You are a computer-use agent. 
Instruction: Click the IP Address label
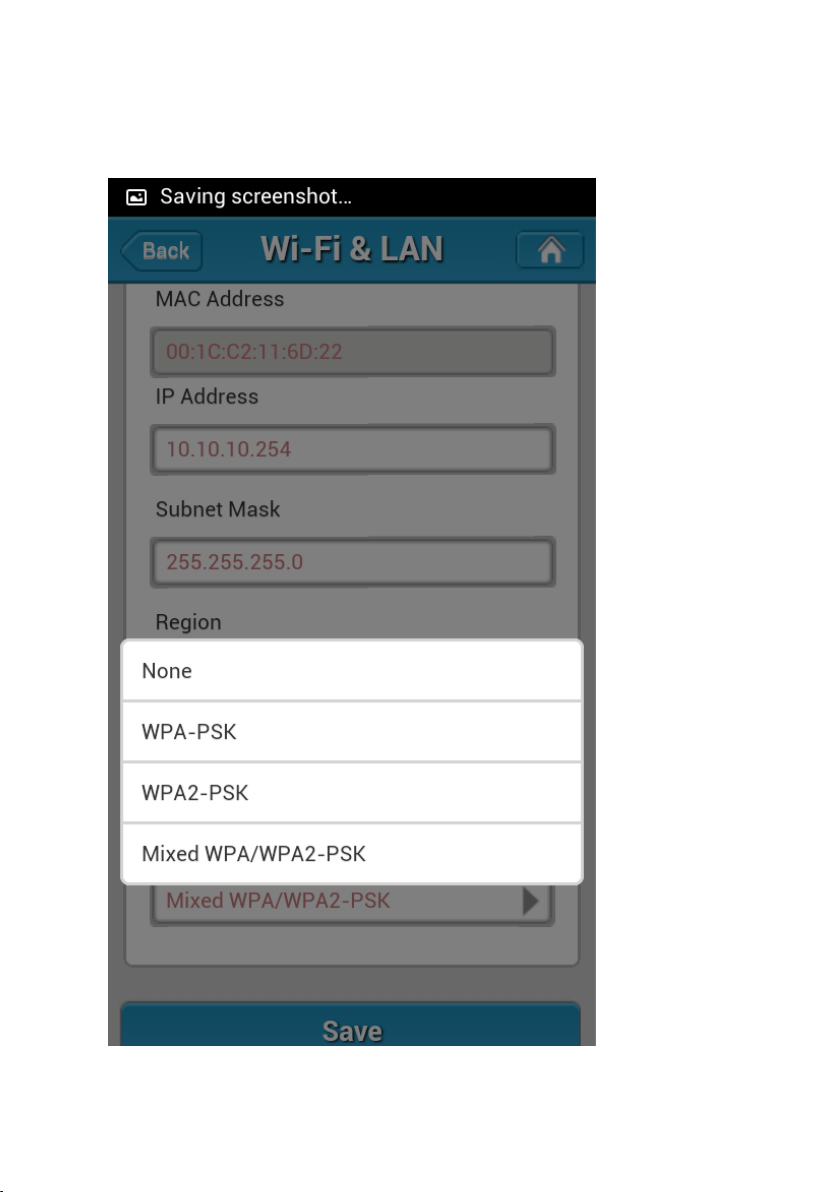coord(207,396)
